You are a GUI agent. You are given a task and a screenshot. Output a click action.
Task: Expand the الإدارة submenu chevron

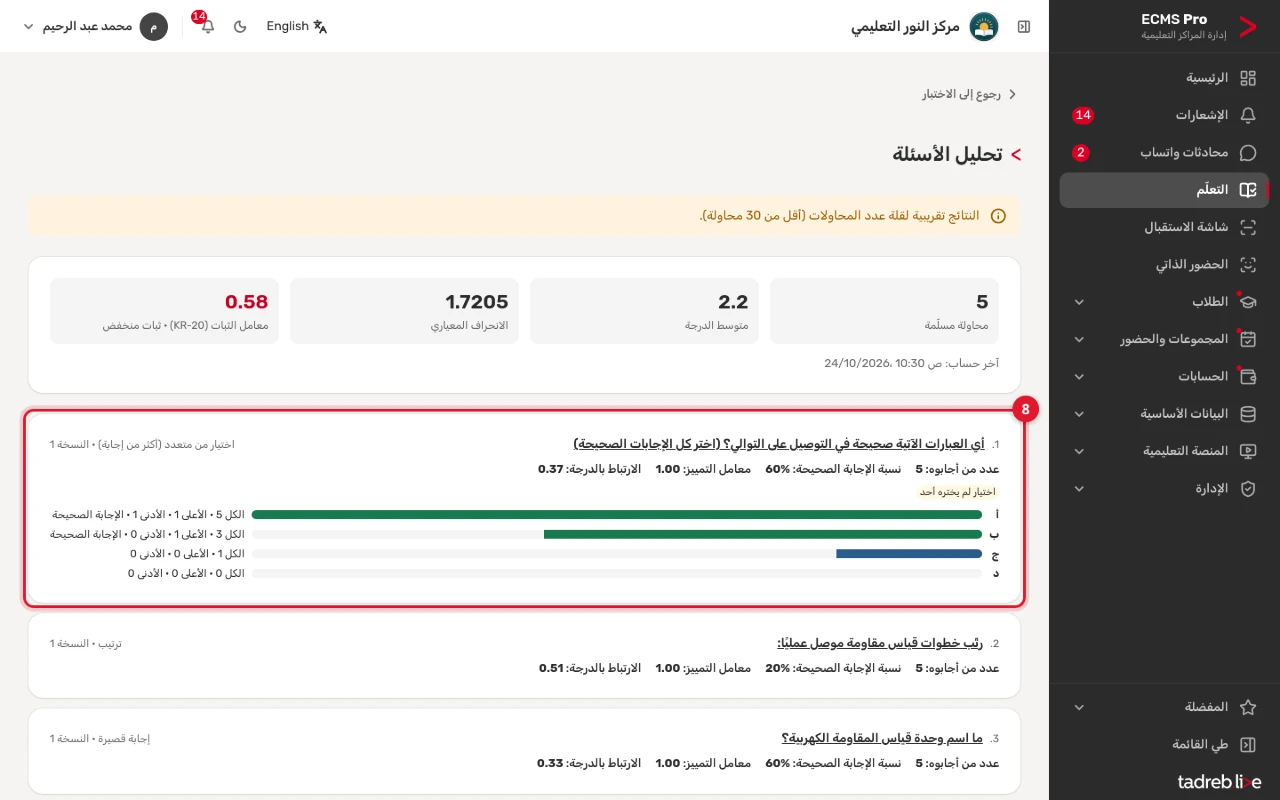tap(1079, 489)
